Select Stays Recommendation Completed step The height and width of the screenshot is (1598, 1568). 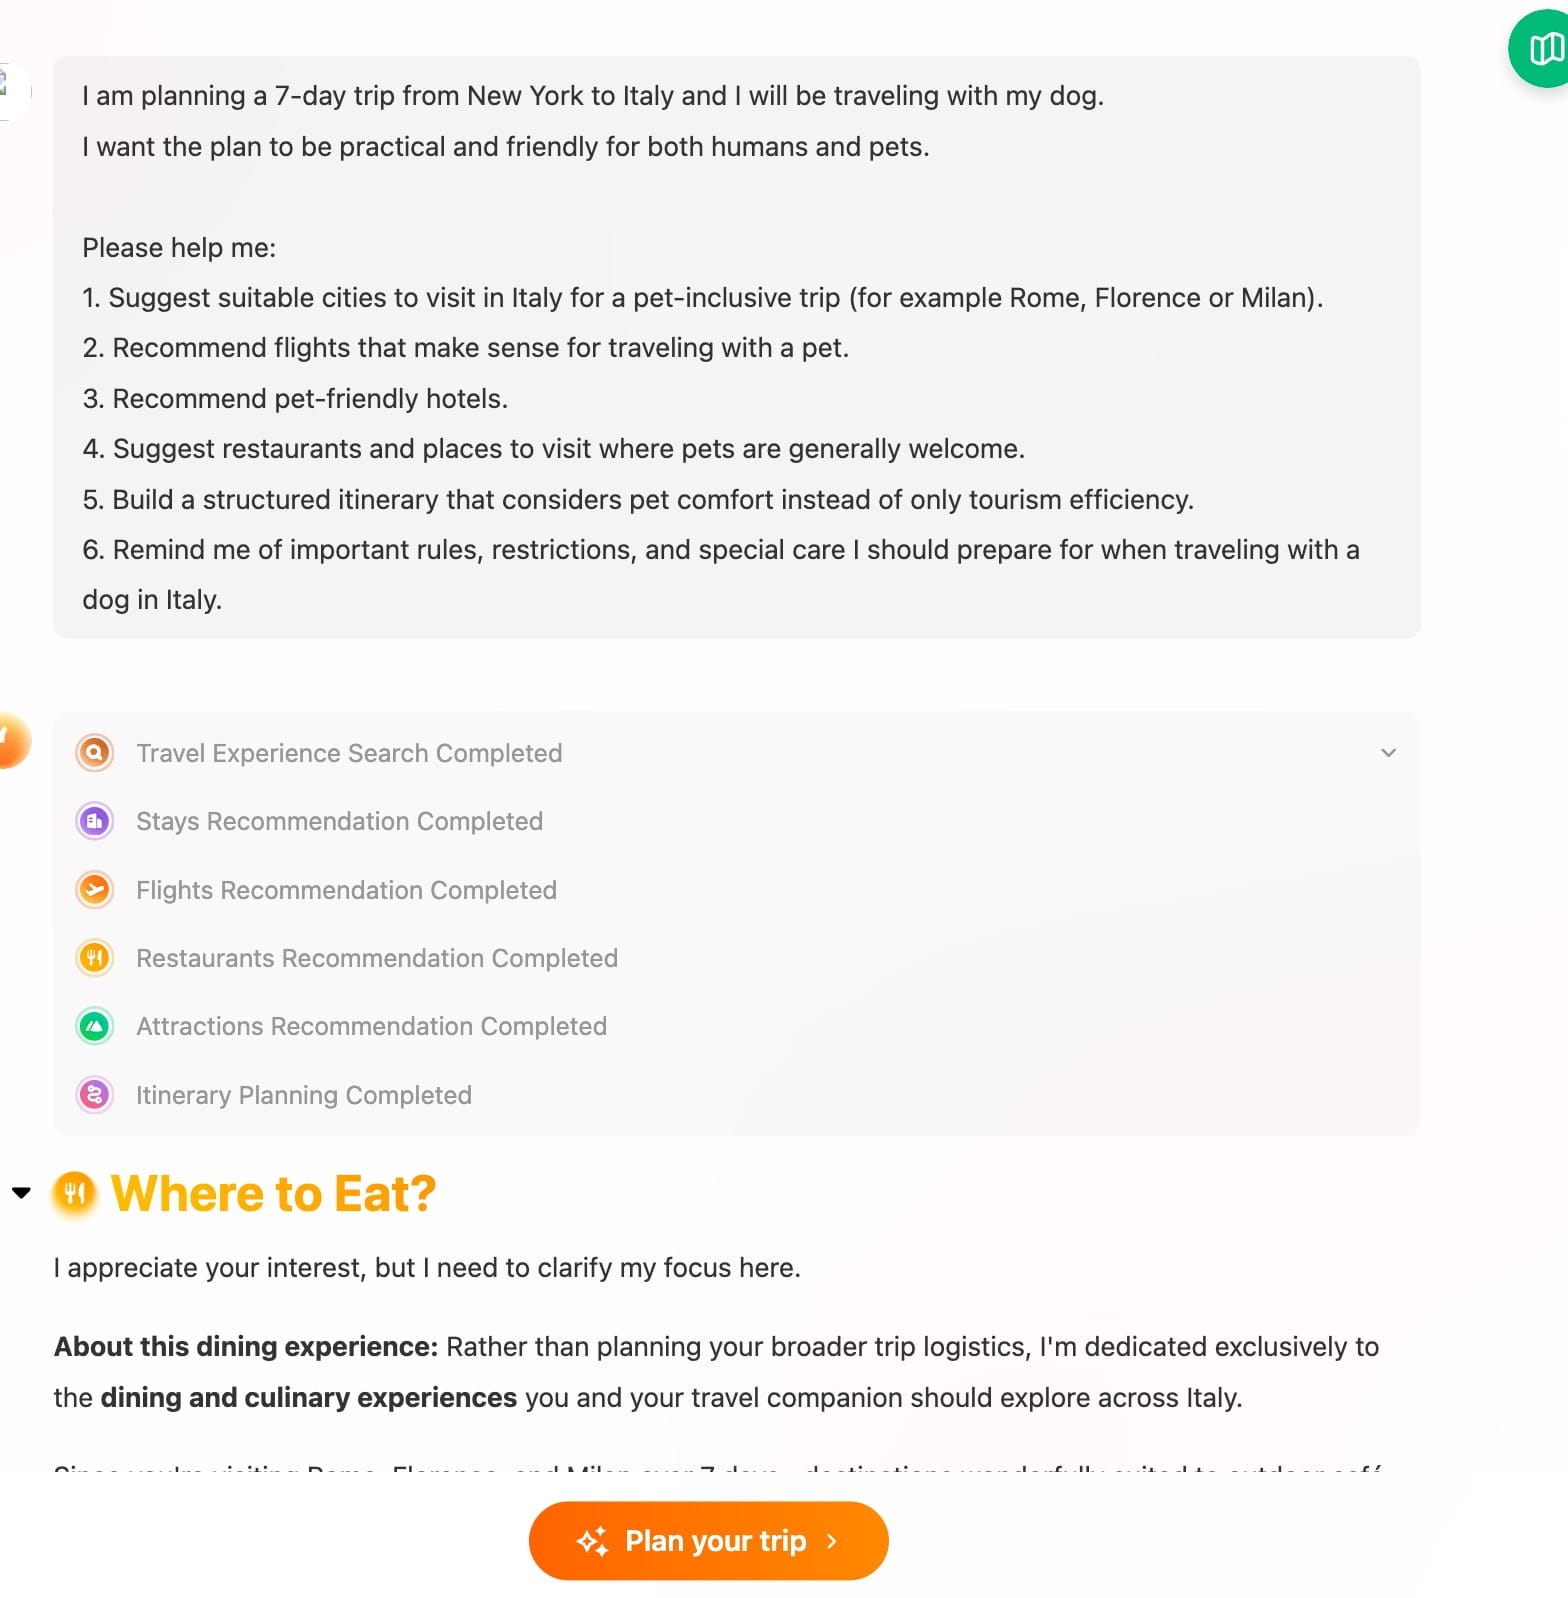339,821
